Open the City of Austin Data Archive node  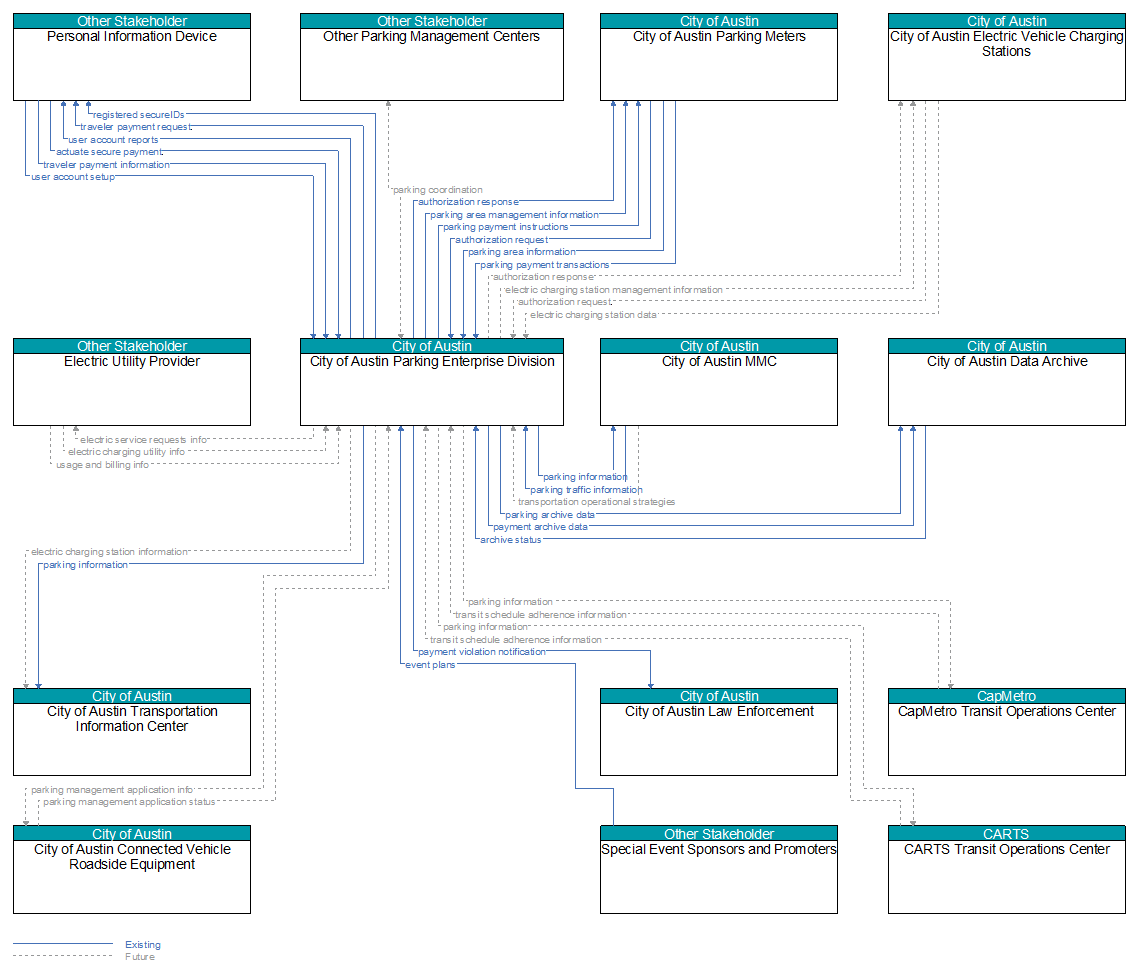tap(1007, 382)
